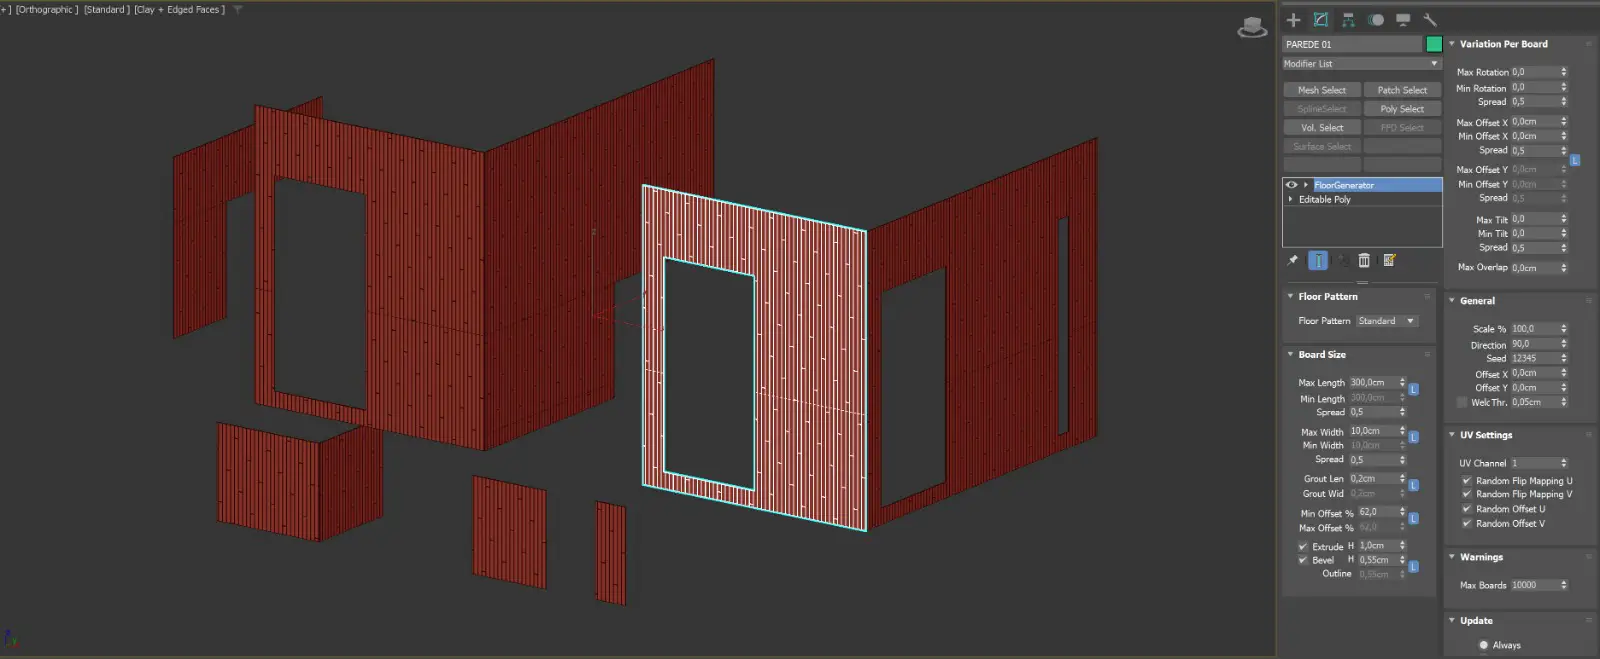The image size is (1600, 659).
Task: Click the Patch Select button
Action: (x=1402, y=90)
